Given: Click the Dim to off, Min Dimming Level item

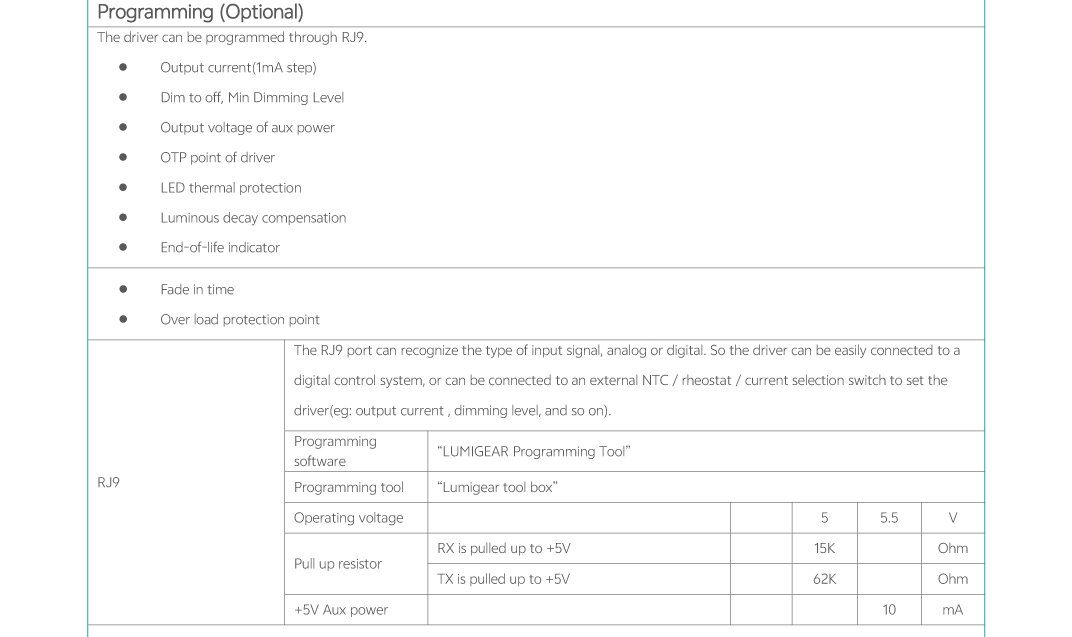Looking at the screenshot, I should pyautogui.click(x=252, y=98).
